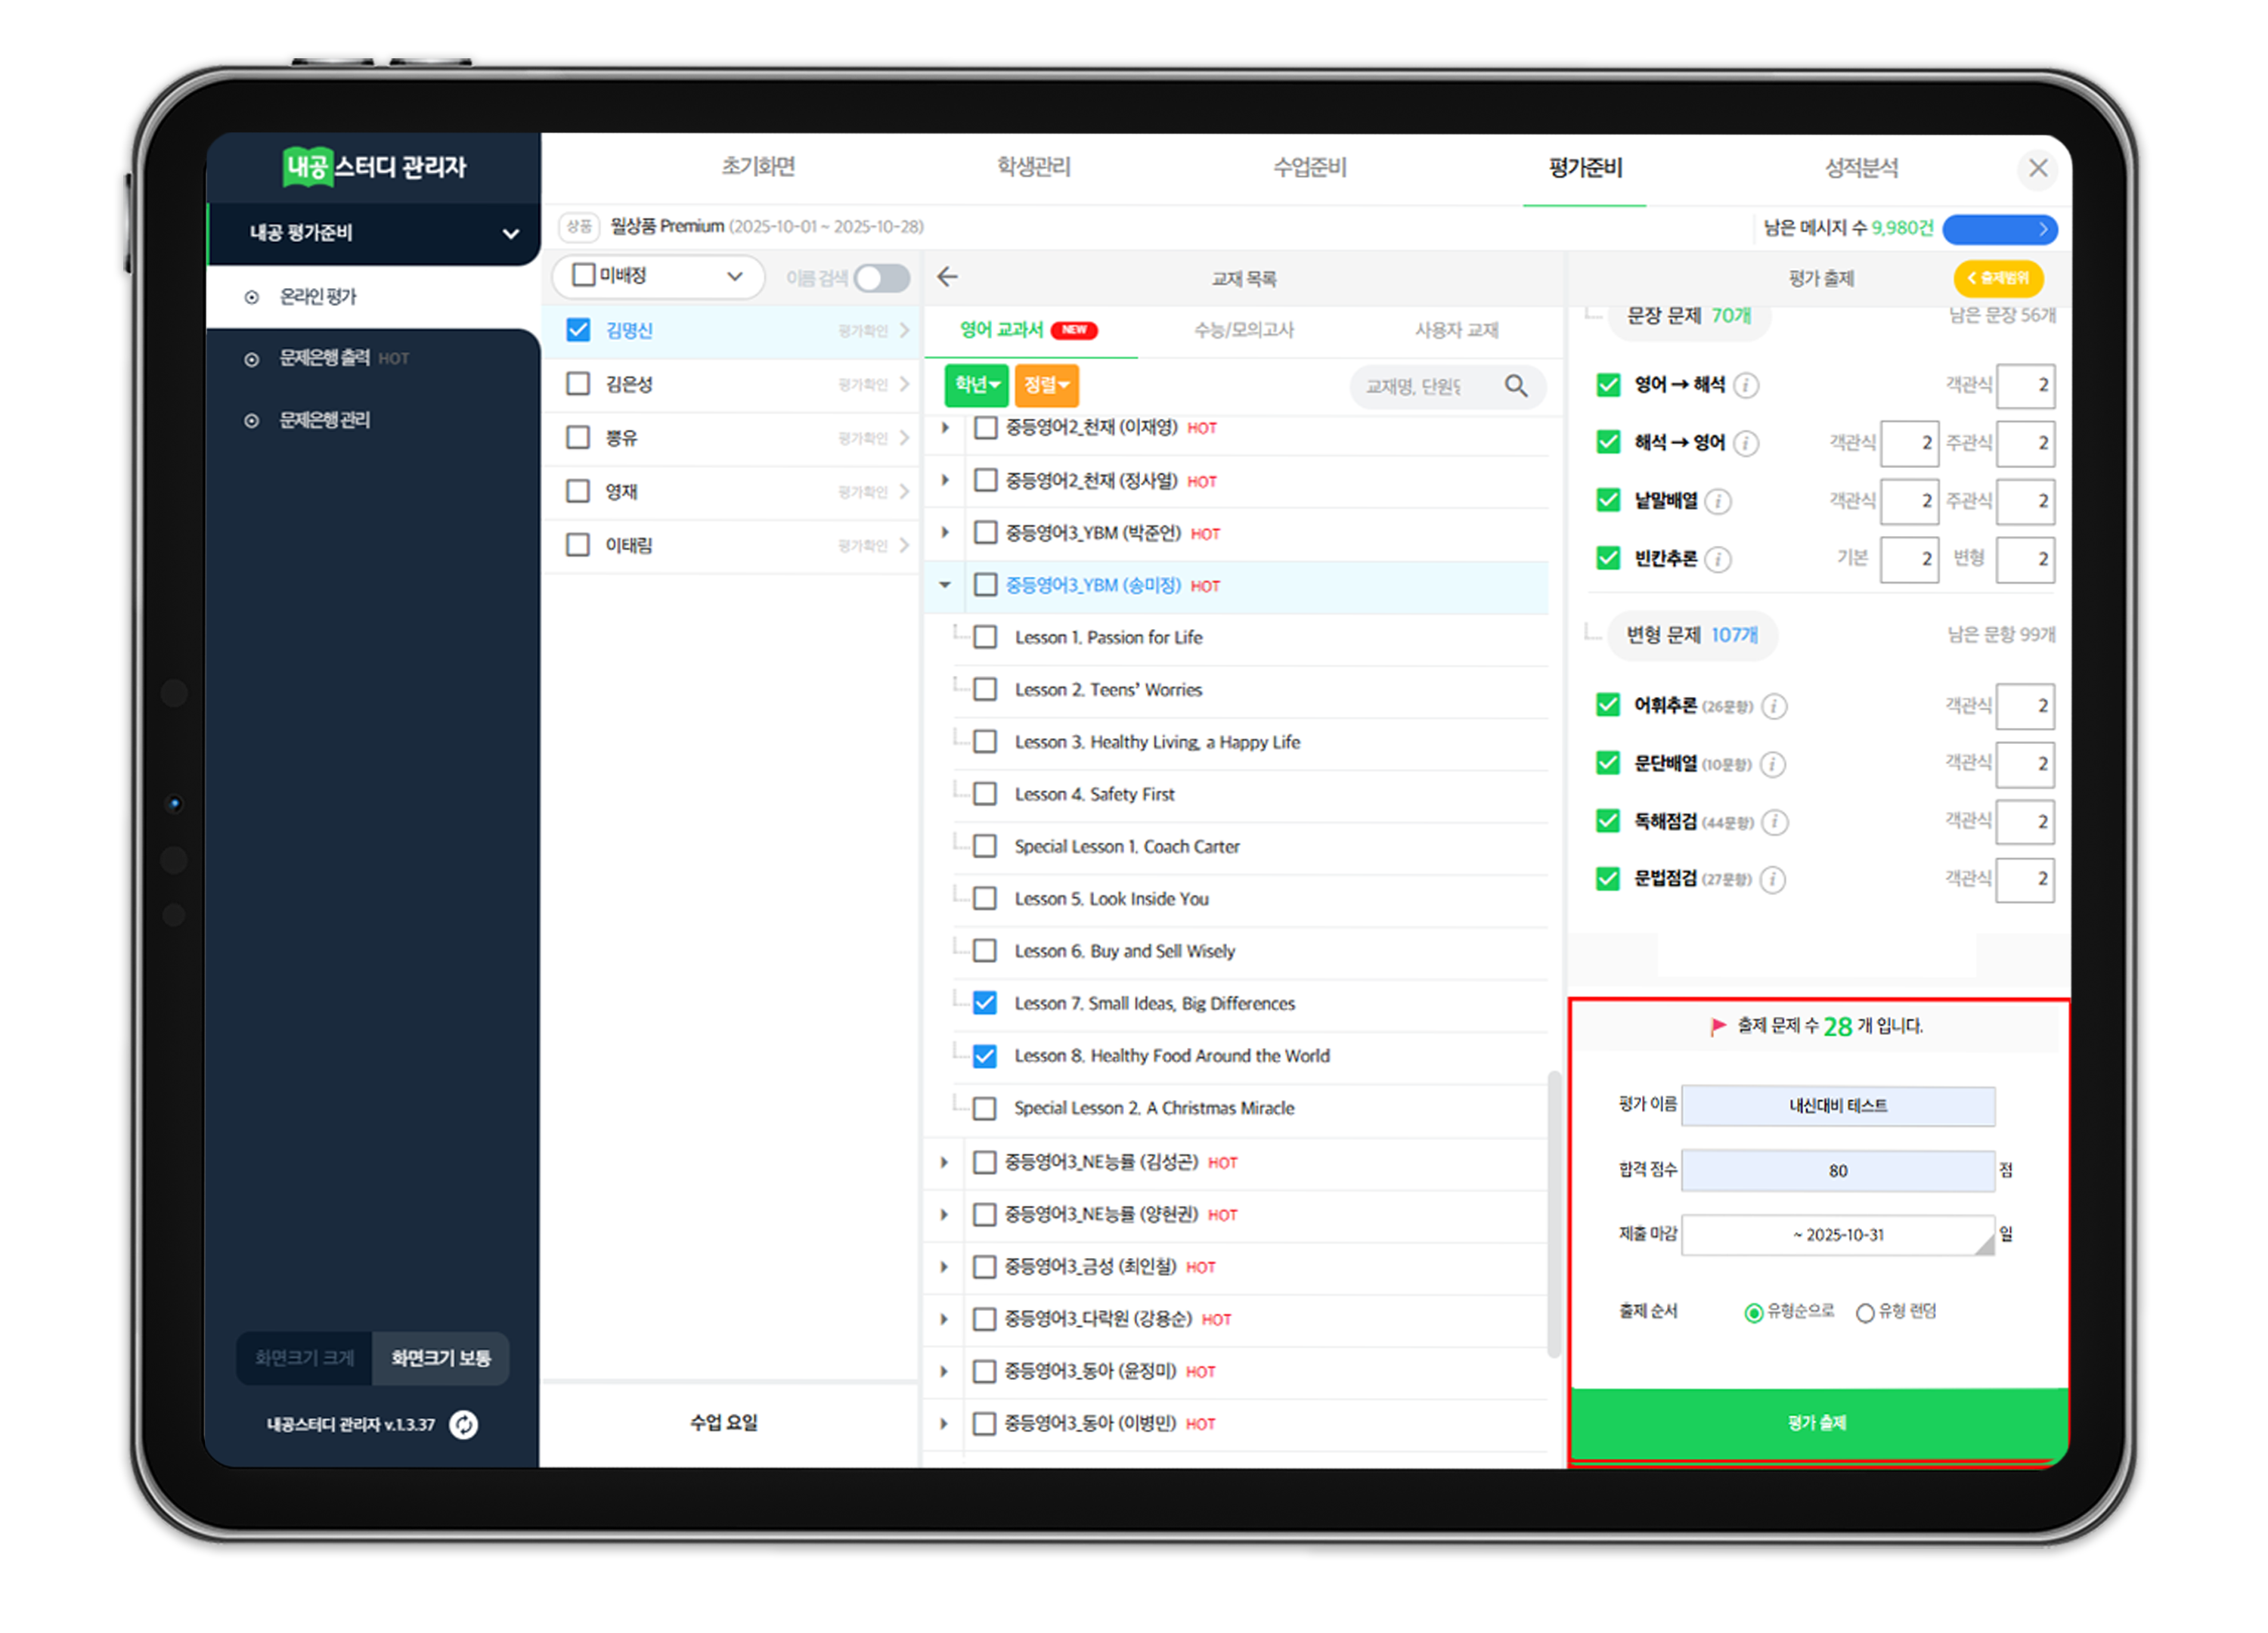
Task: Click the info icon next to 영어→해석
Action: tap(1746, 385)
